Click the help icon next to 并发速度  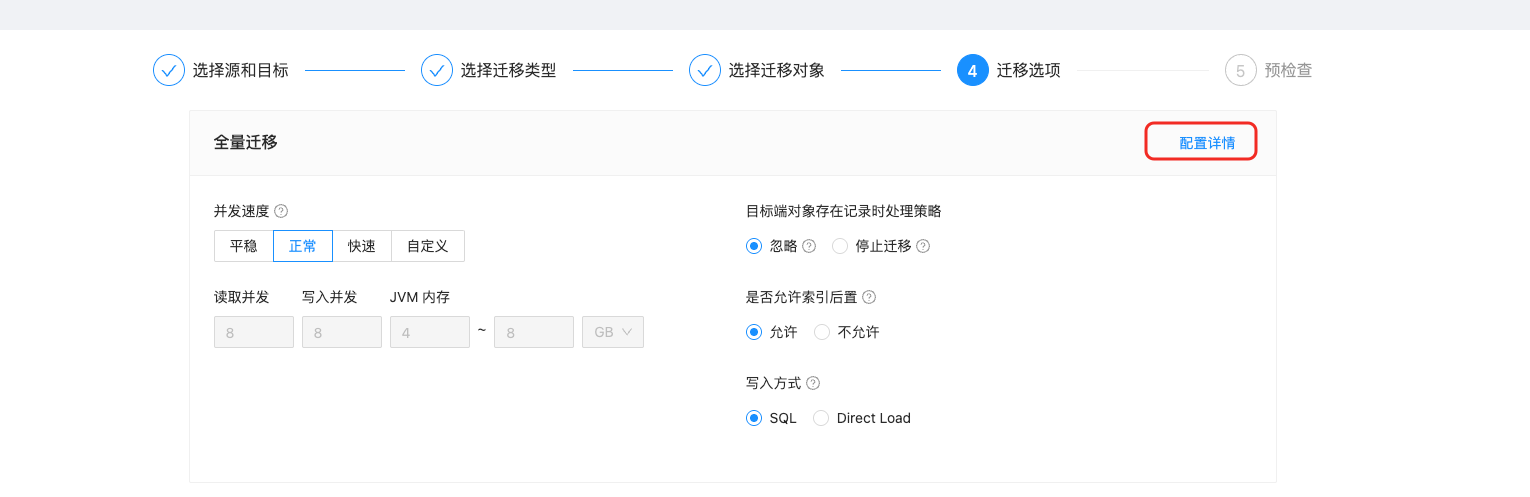[281, 211]
